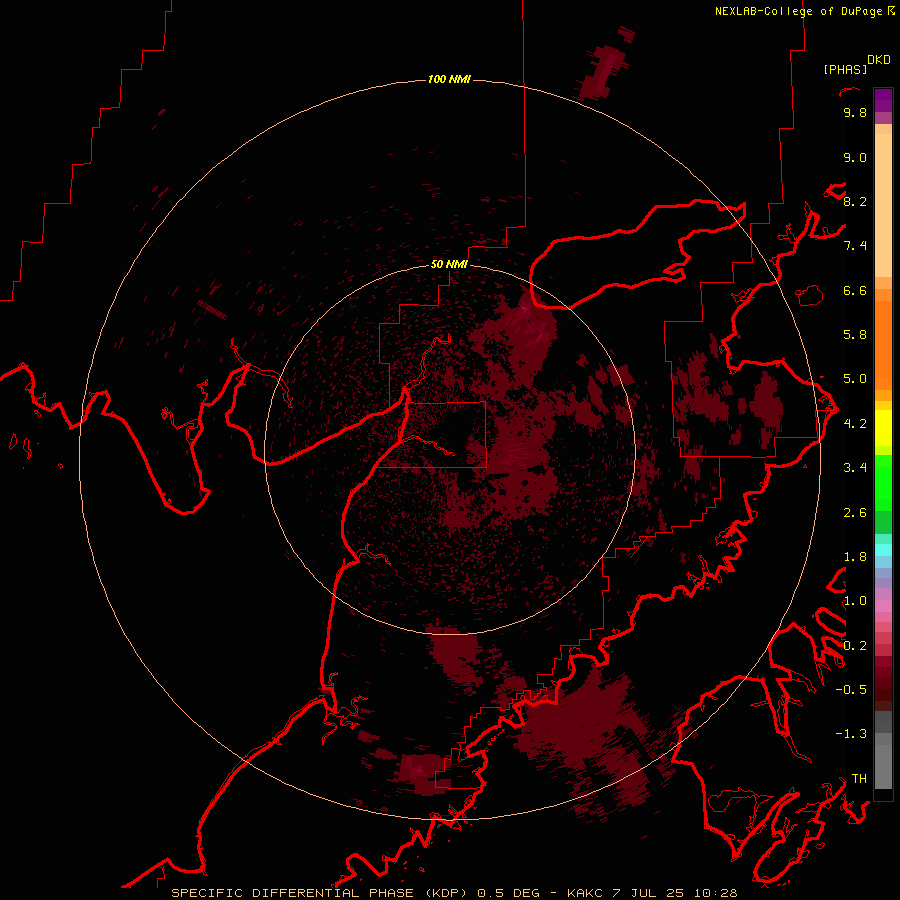
Task: Click the 4.2 value on color scale
Action: [x=855, y=424]
